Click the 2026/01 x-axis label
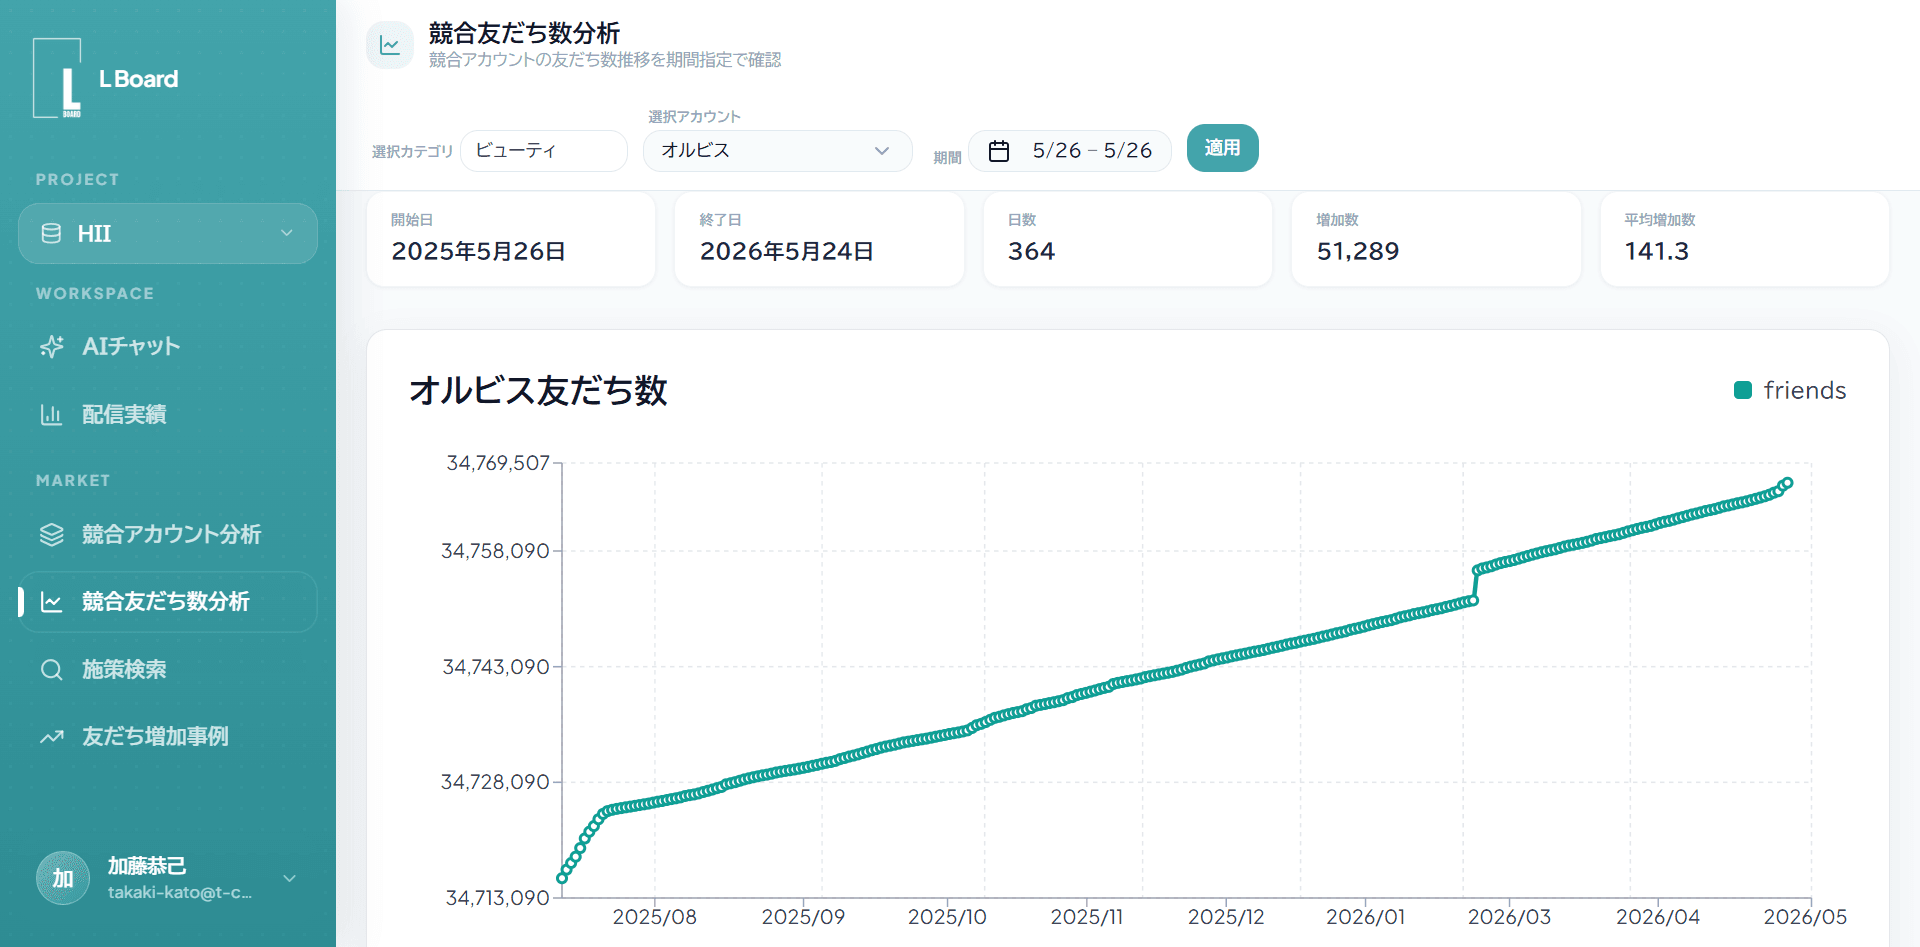This screenshot has height=947, width=1920. (1365, 917)
